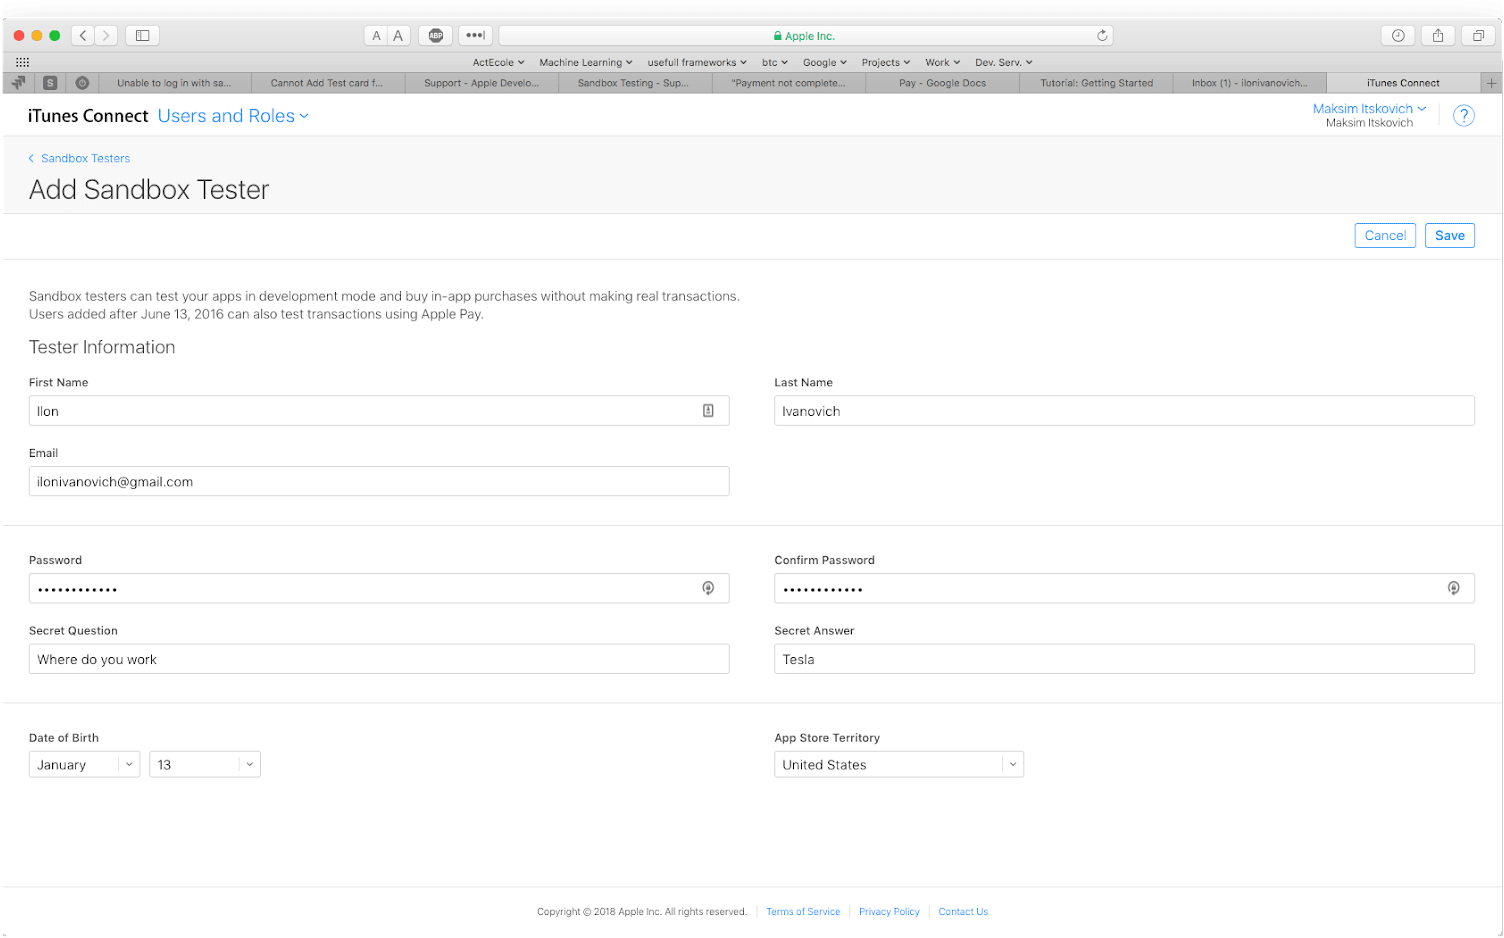Expand the Work bookmarks folder
This screenshot has height=938, width=1504.
click(943, 62)
